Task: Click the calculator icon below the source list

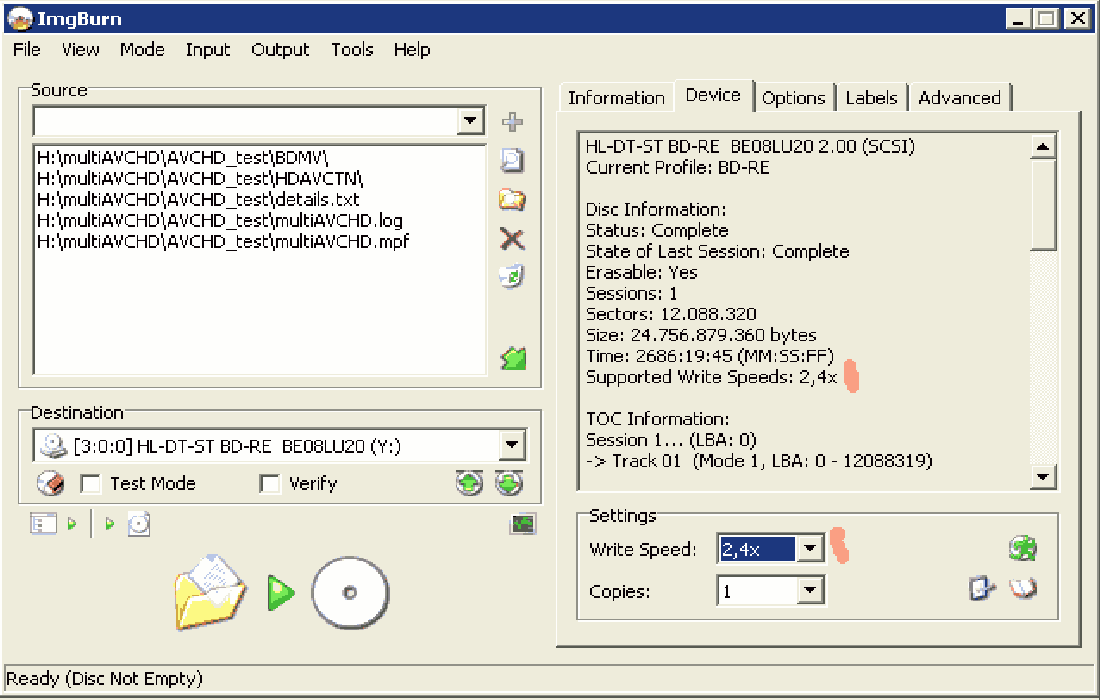Action: coord(513,358)
